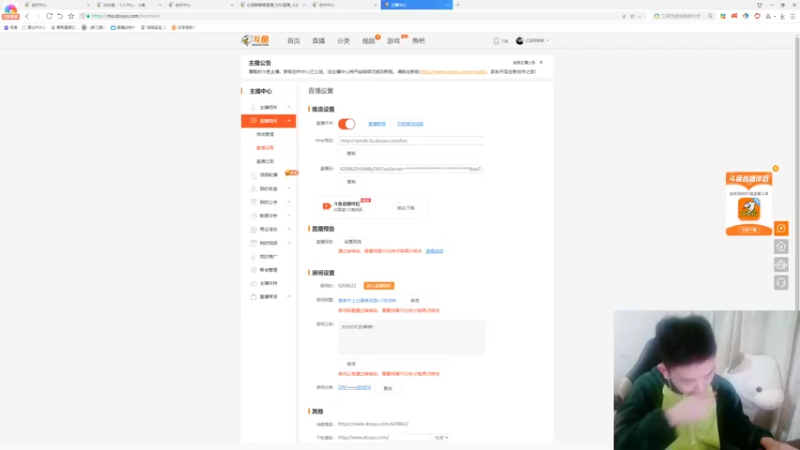Select the red active sidebar sub-item
800x450 pixels.
coord(265,148)
